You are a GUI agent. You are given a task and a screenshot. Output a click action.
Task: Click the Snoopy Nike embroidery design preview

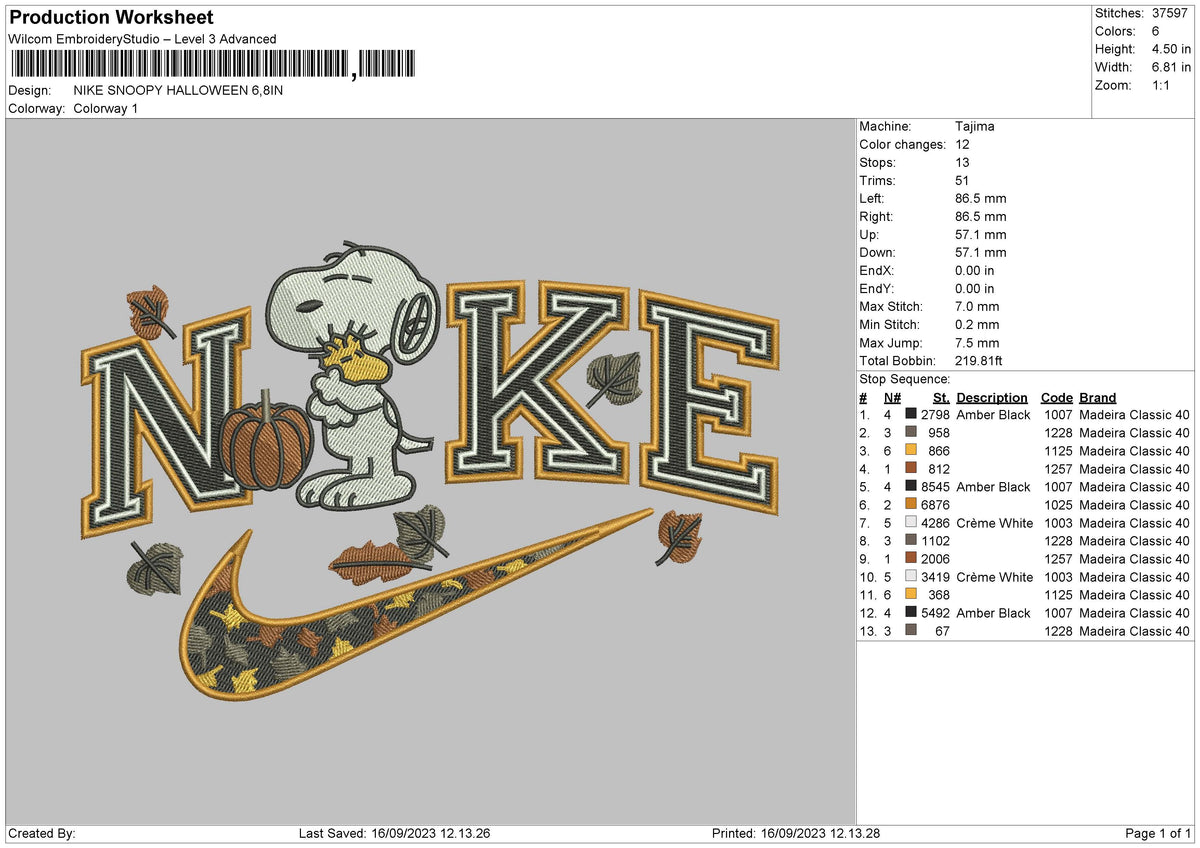pyautogui.click(x=430, y=470)
